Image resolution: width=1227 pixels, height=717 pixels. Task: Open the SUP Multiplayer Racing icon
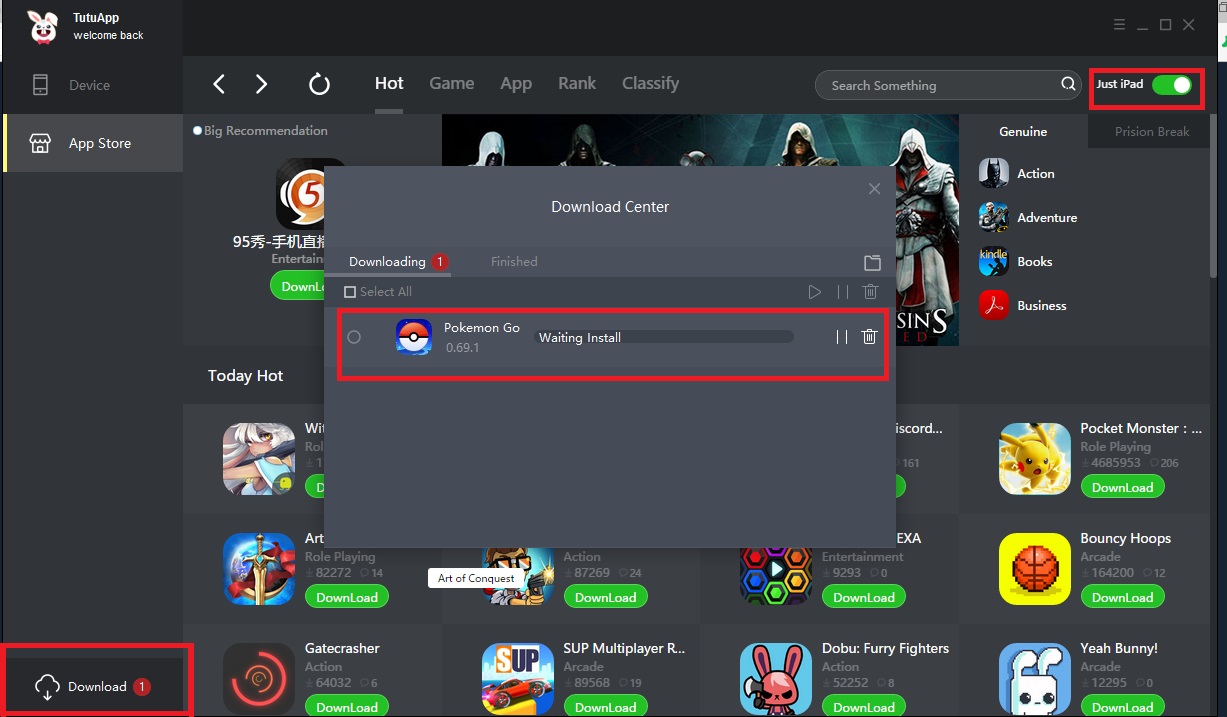pyautogui.click(x=517, y=679)
